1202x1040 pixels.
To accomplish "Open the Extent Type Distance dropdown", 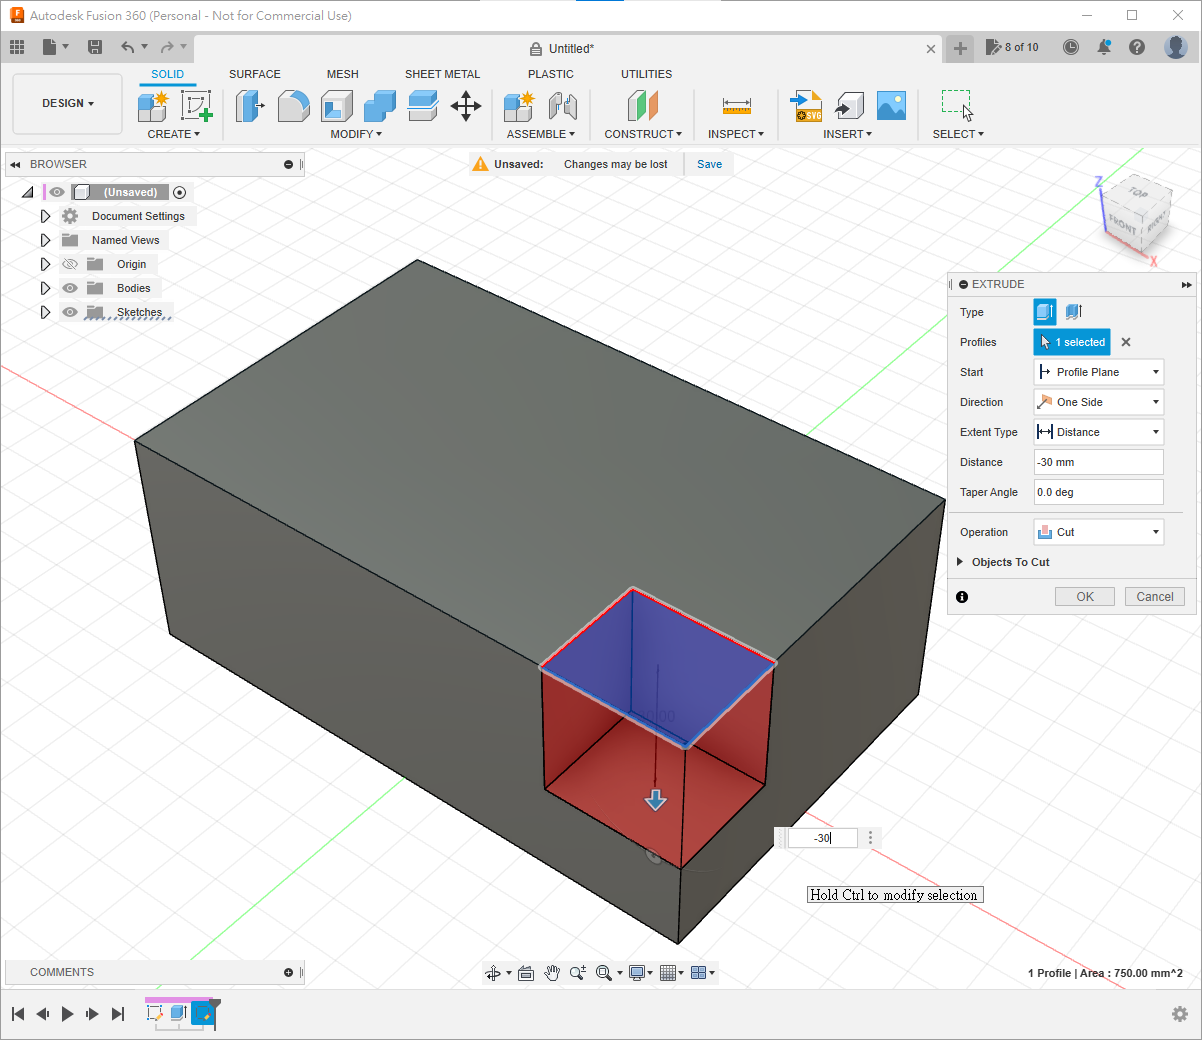I will click(1098, 432).
